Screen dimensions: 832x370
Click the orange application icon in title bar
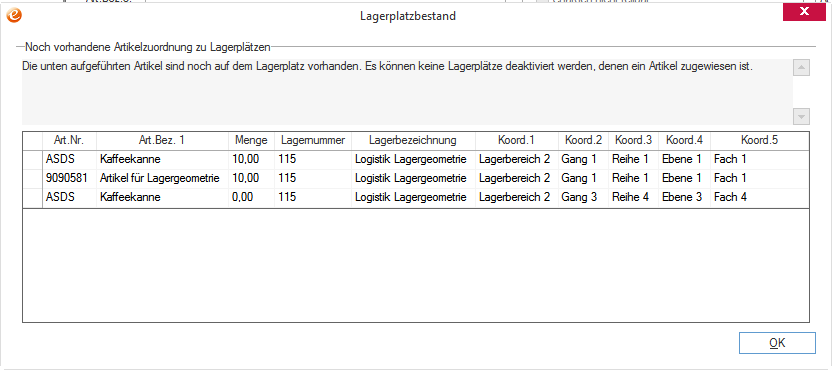click(x=14, y=15)
